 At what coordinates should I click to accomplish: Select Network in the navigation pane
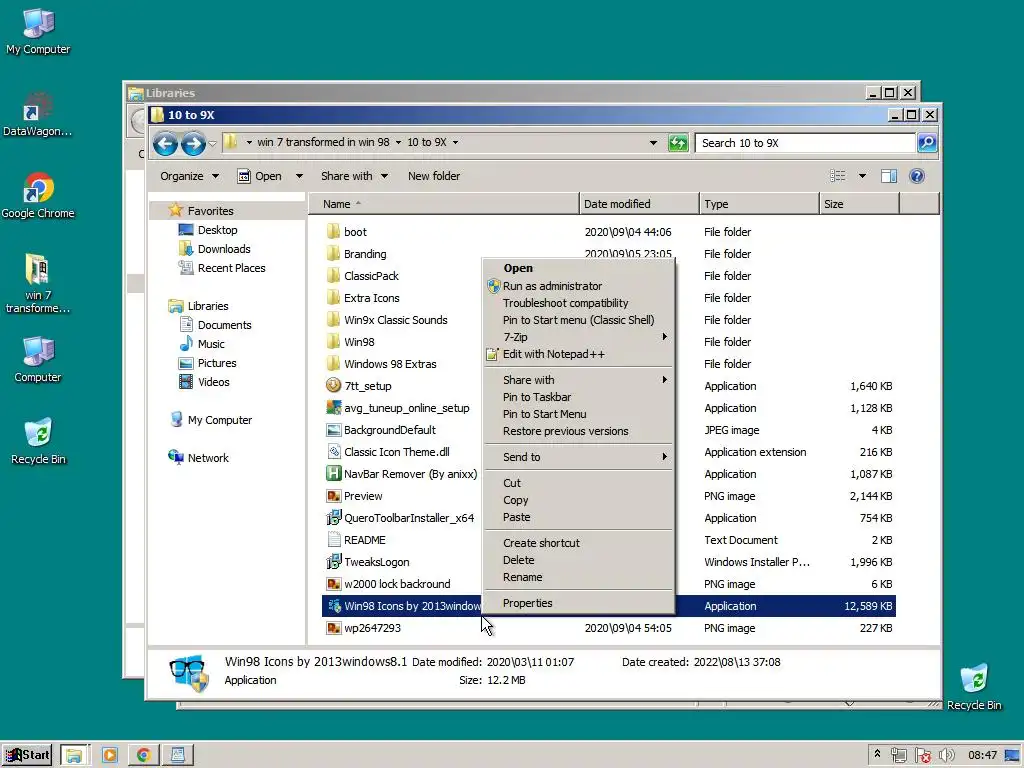click(x=208, y=458)
